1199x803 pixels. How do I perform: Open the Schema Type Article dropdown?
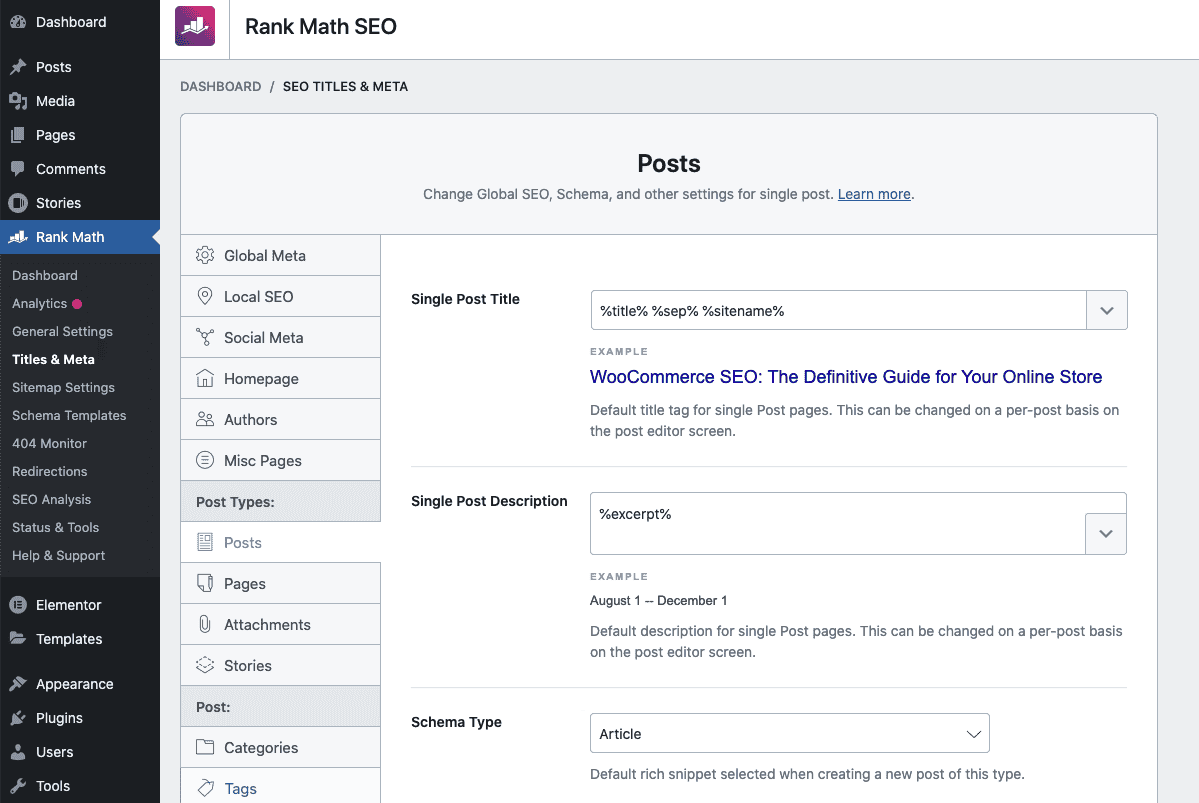click(x=789, y=733)
